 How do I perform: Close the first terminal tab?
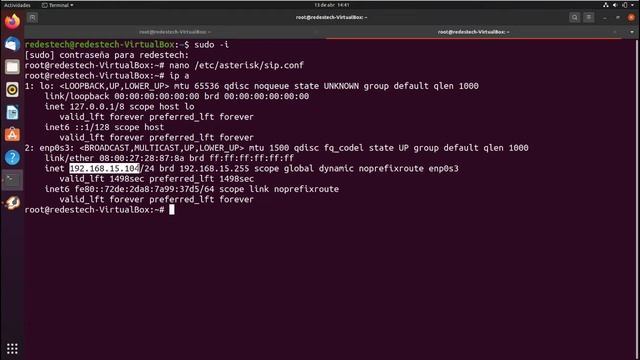(316, 32)
